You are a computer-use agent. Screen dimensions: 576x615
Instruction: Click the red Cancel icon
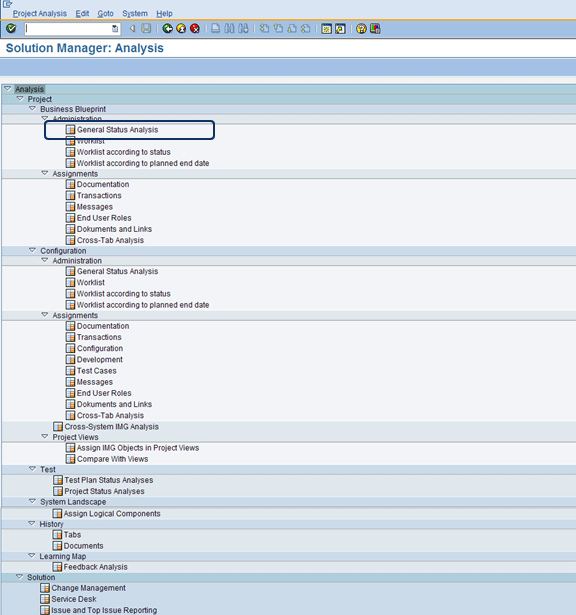coord(195,28)
